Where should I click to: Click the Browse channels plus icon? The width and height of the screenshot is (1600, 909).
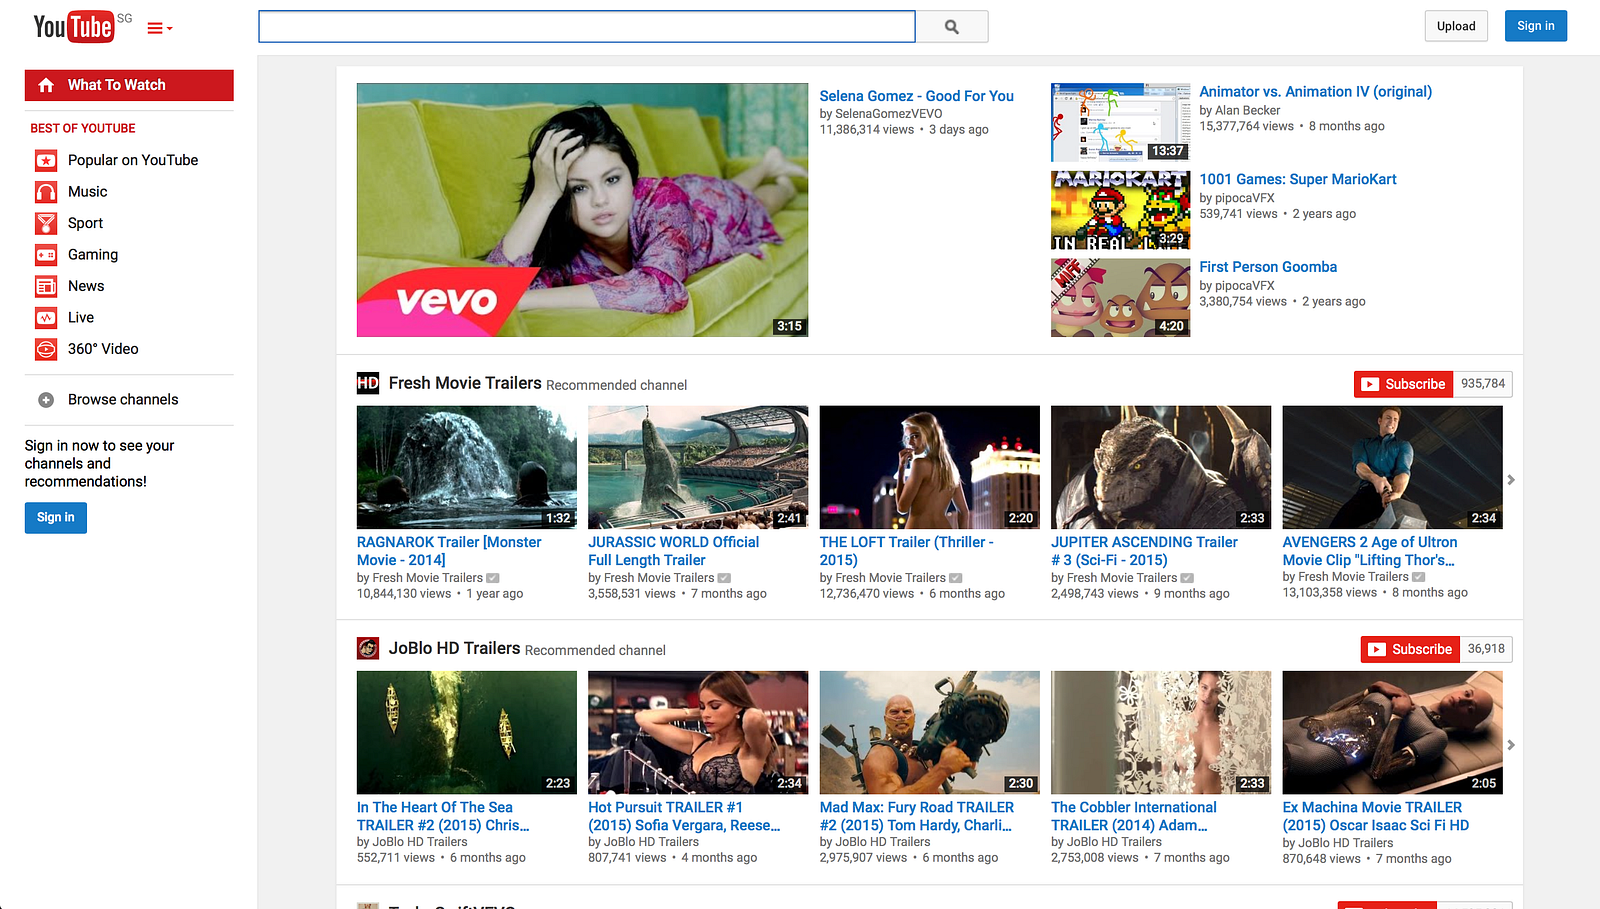46,400
